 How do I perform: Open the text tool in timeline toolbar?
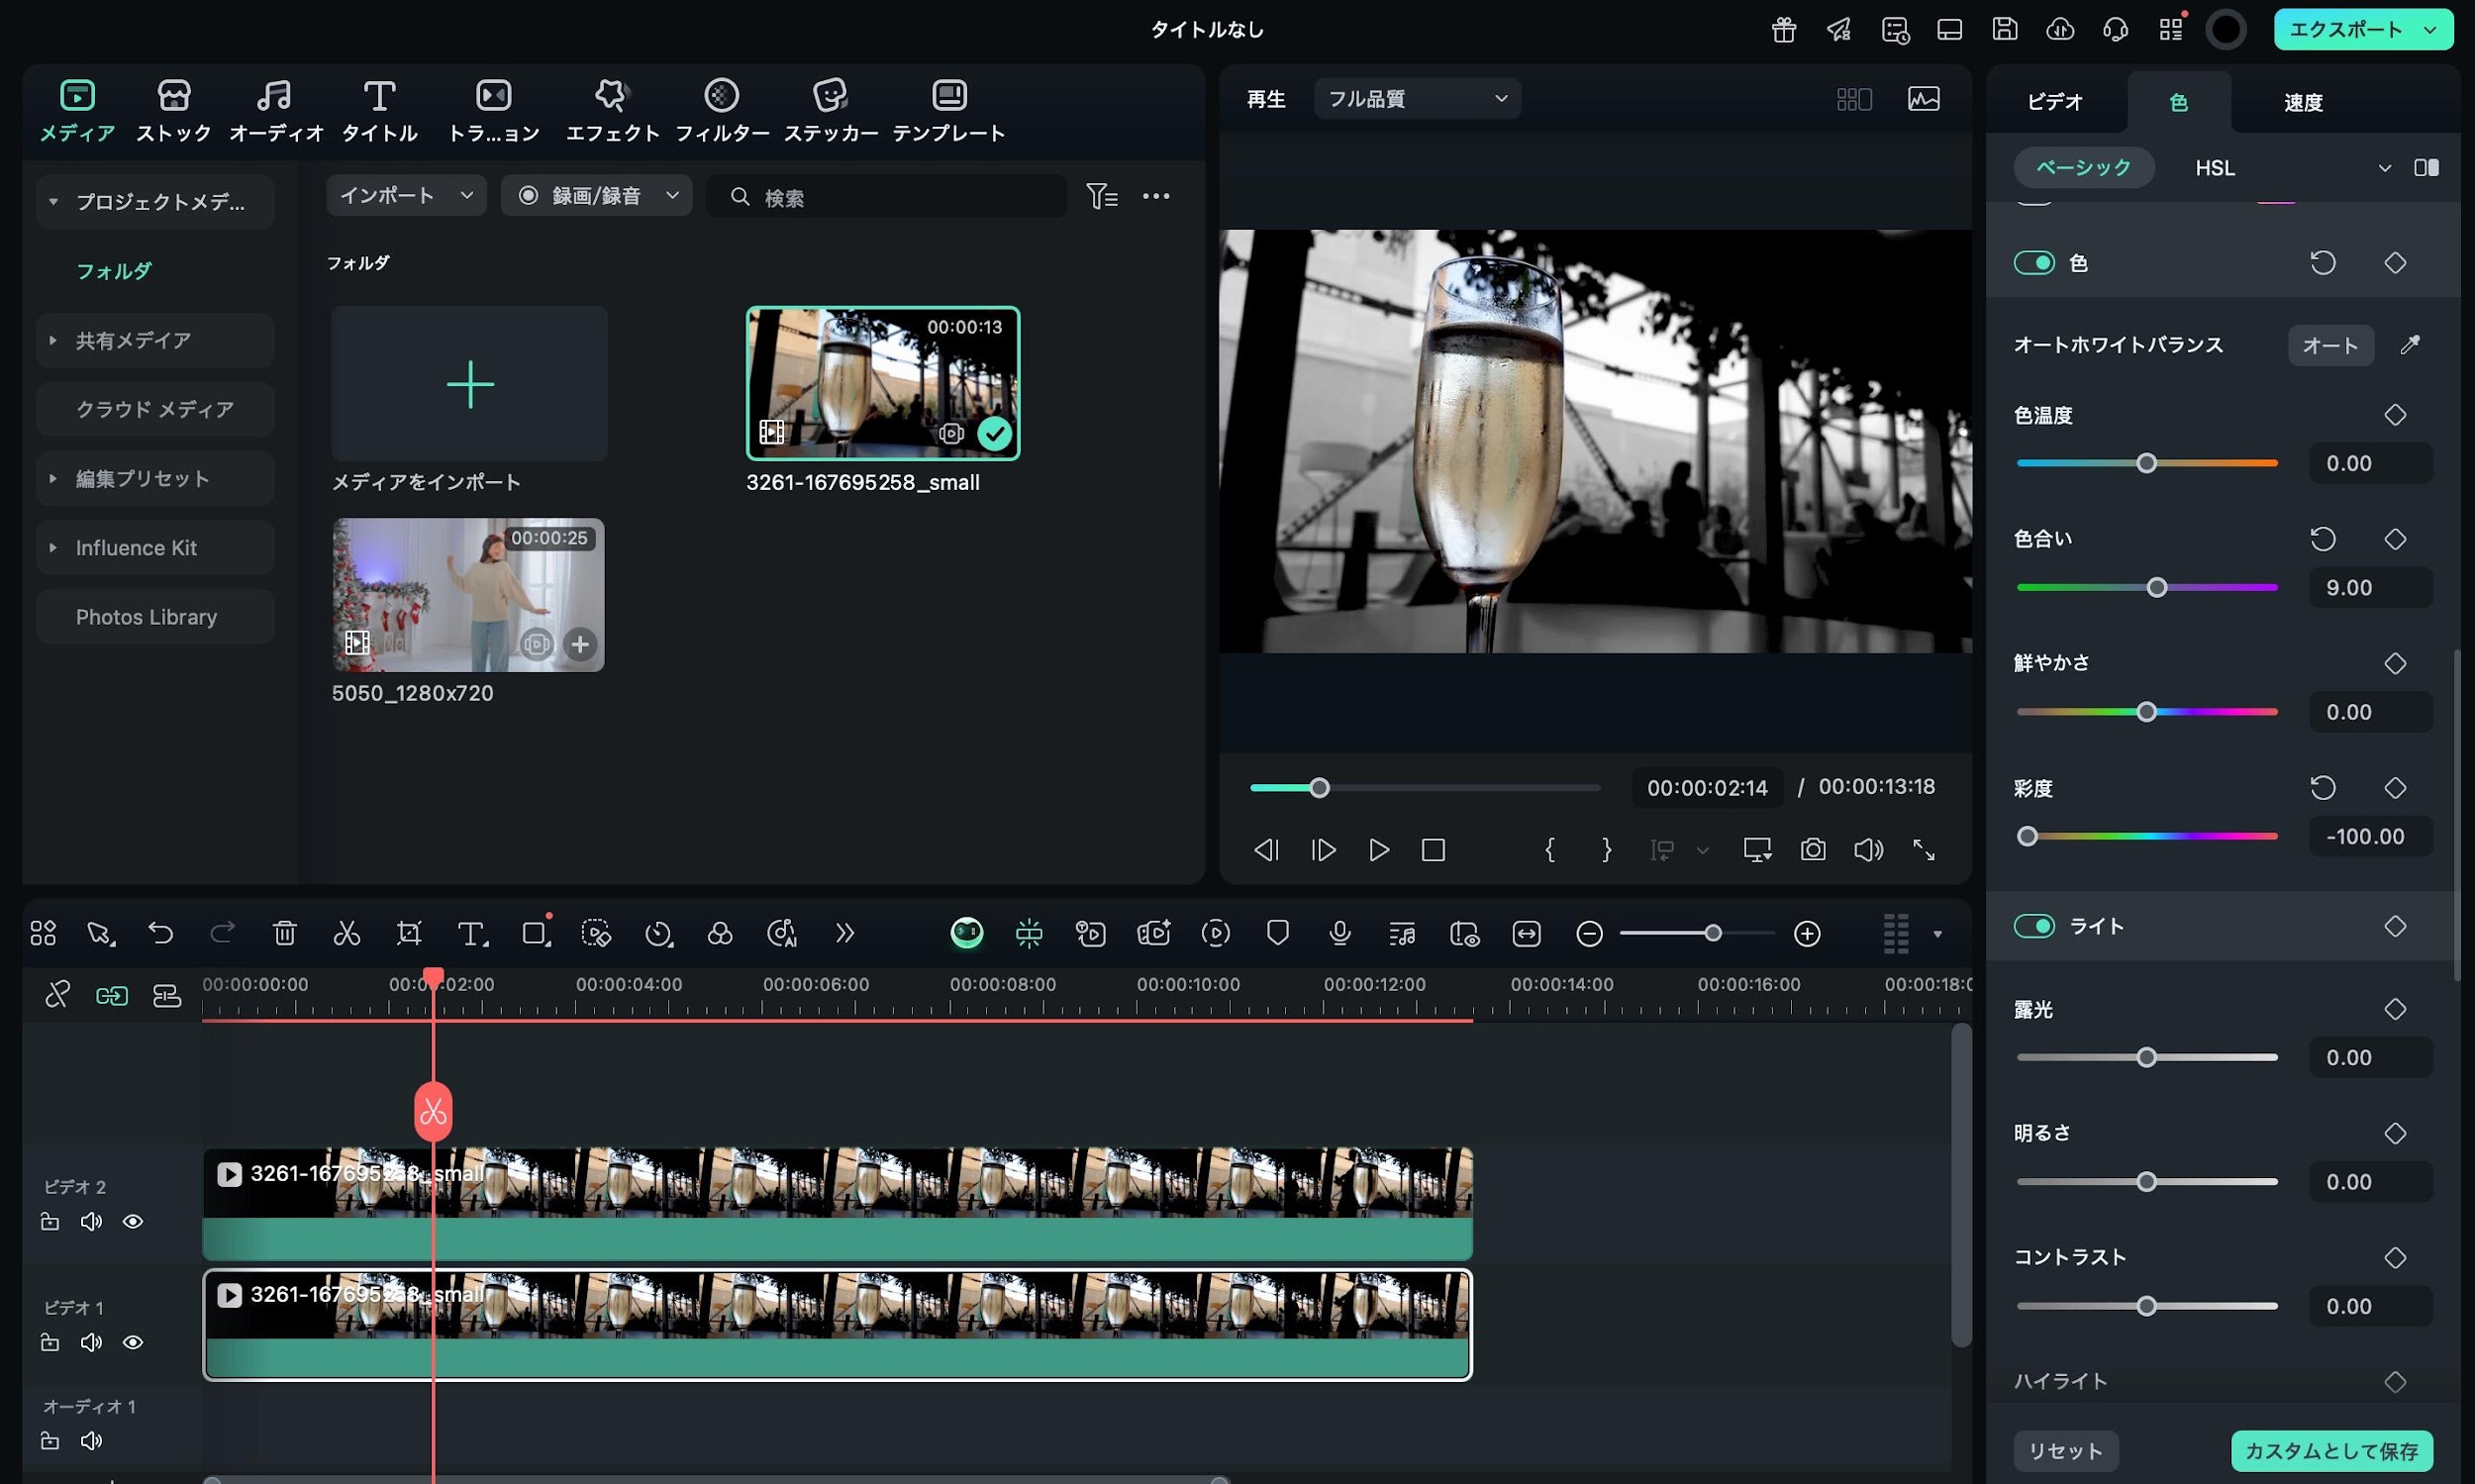pos(472,933)
